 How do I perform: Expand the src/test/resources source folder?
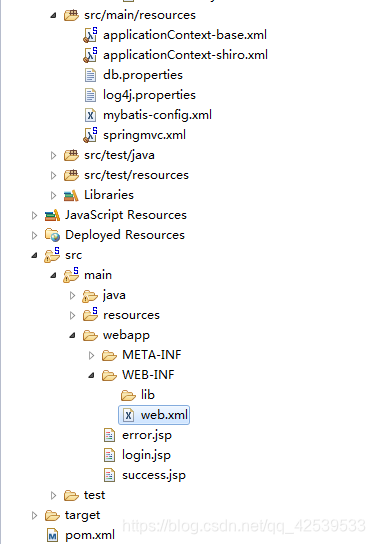click(x=53, y=176)
